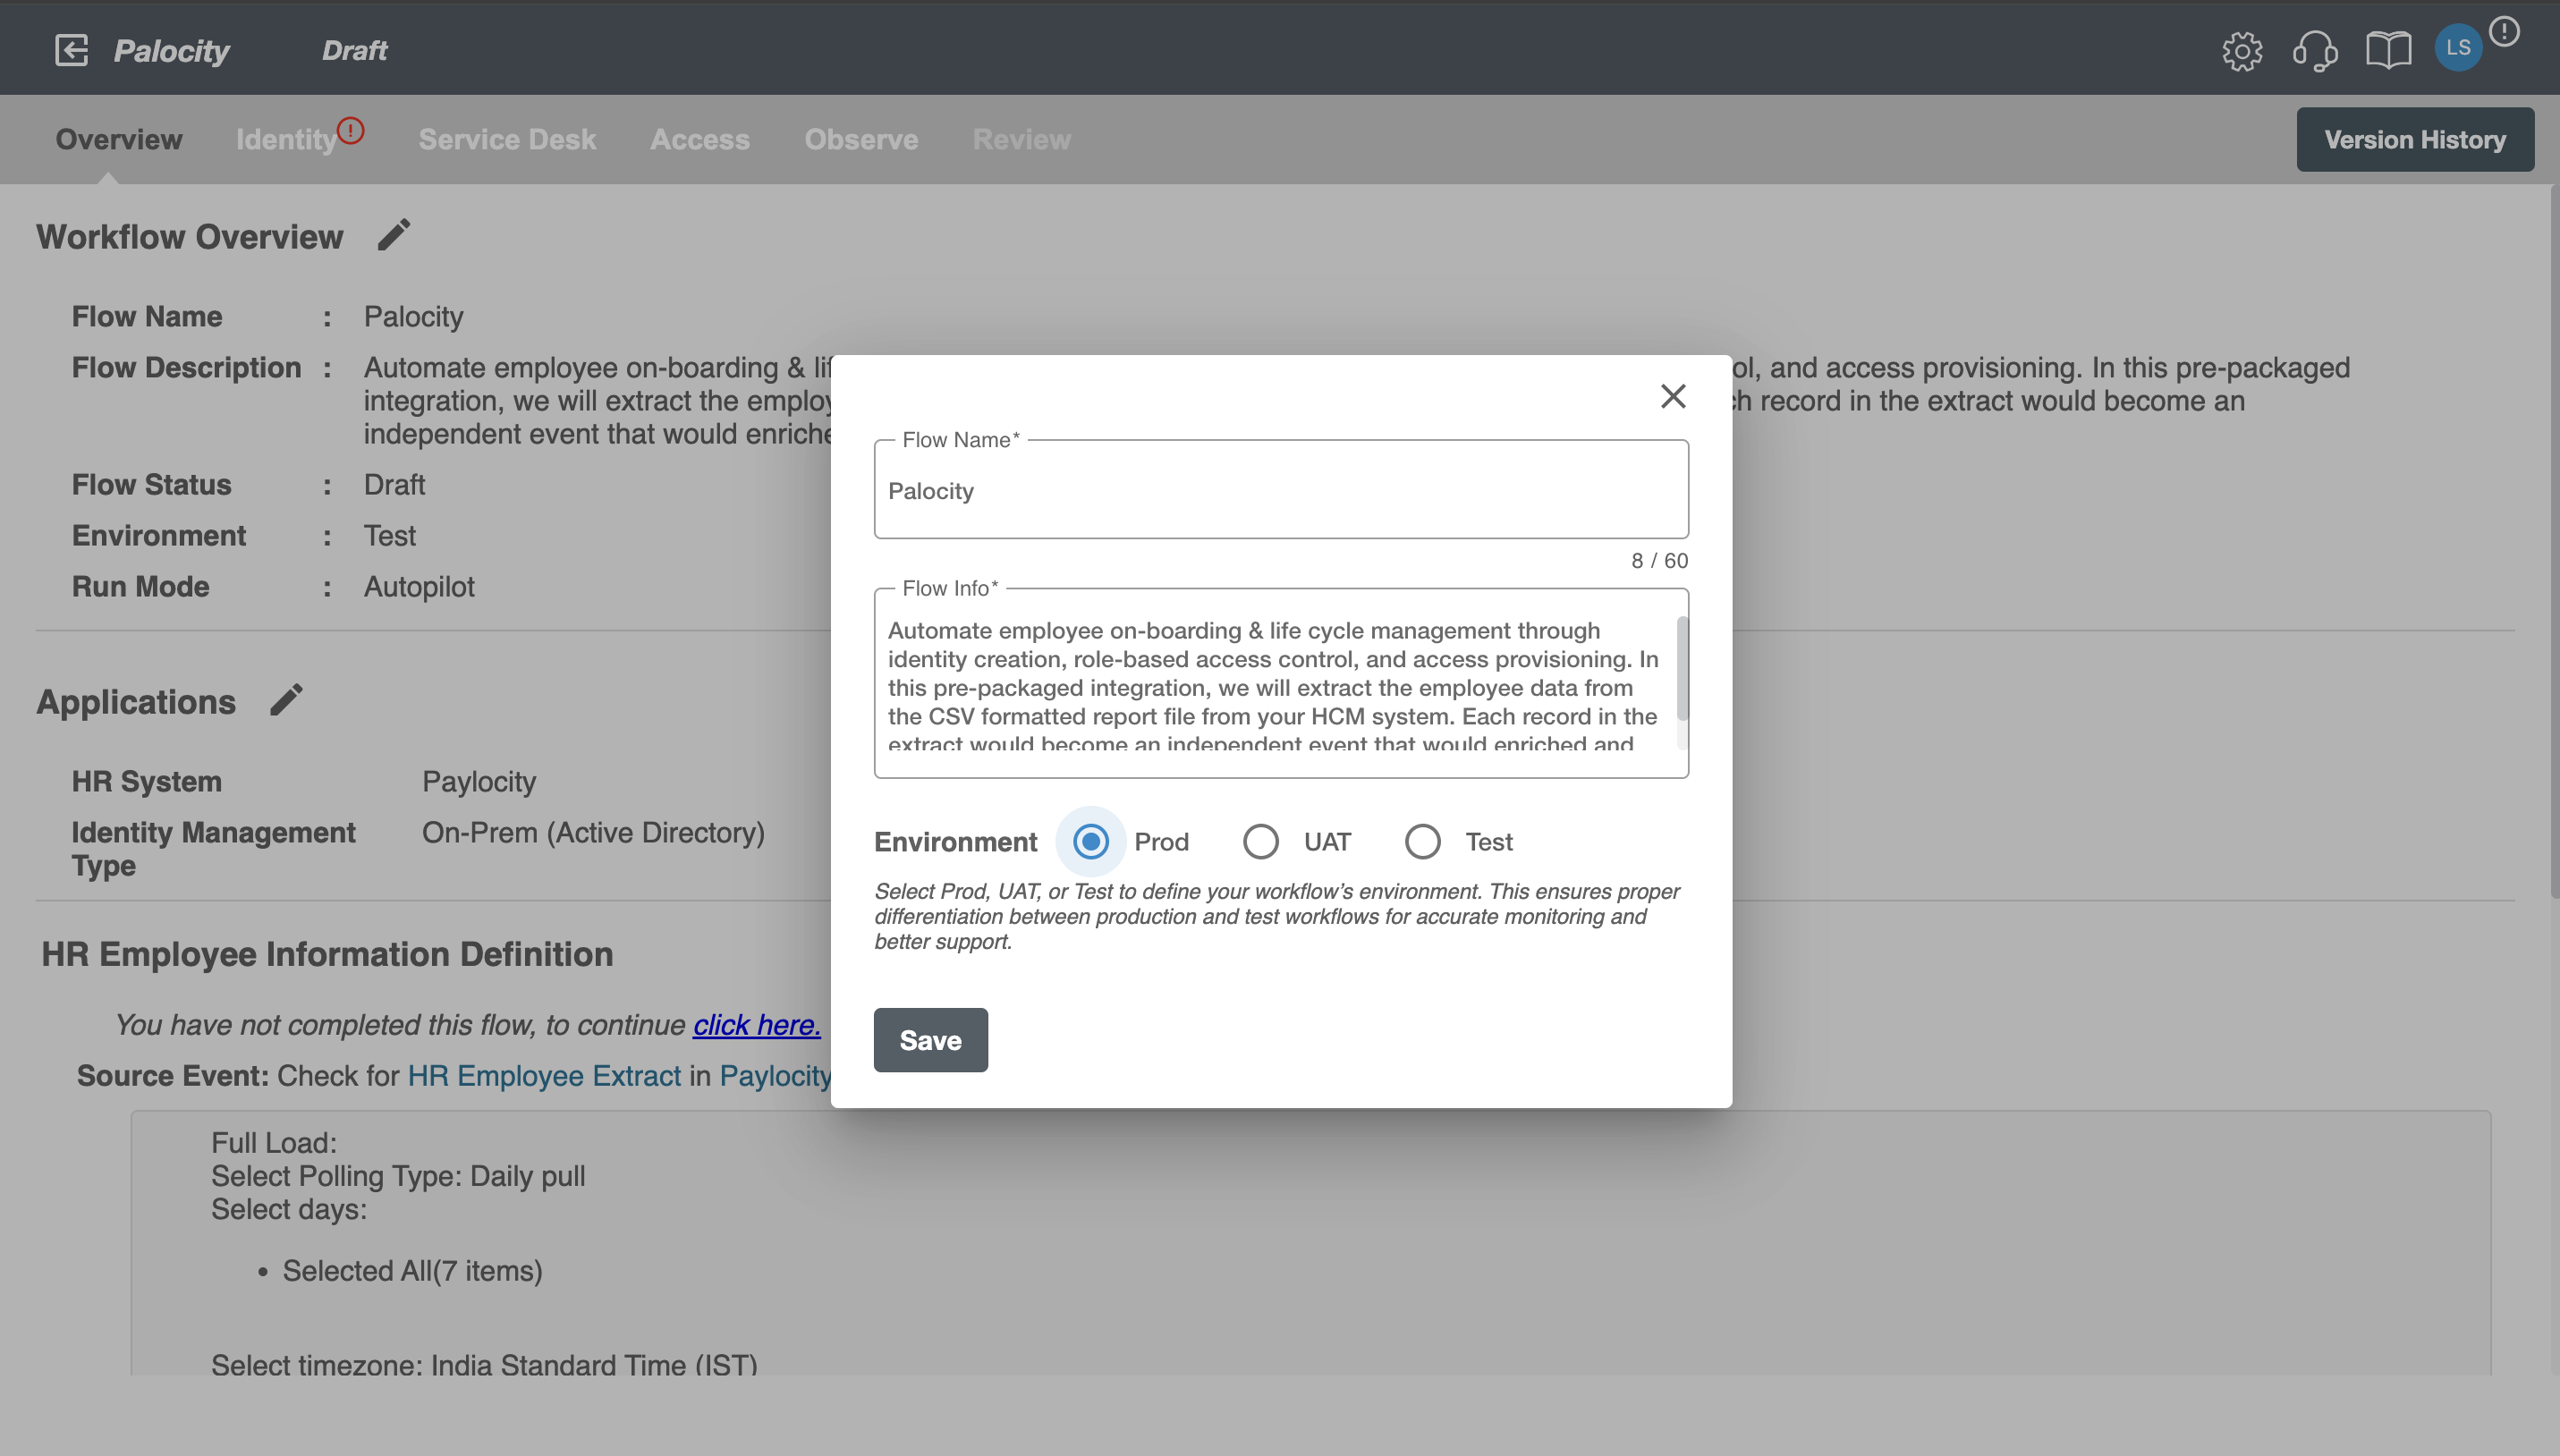Click the Version History button
2560x1456 pixels.
[2414, 137]
